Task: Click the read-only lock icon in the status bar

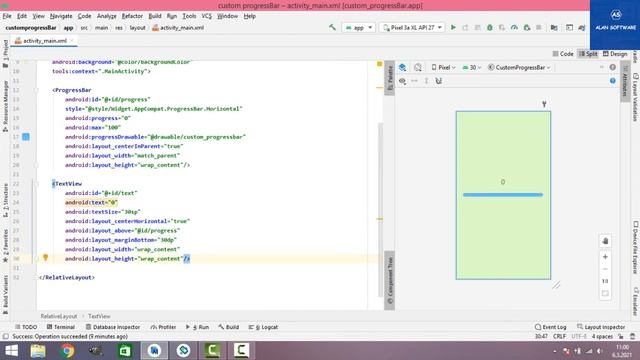Action: (621, 336)
